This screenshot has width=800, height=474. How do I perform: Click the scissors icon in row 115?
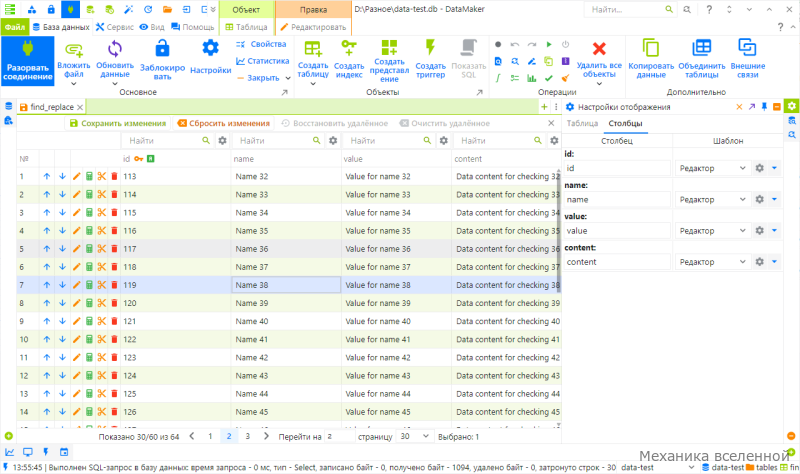click(102, 213)
